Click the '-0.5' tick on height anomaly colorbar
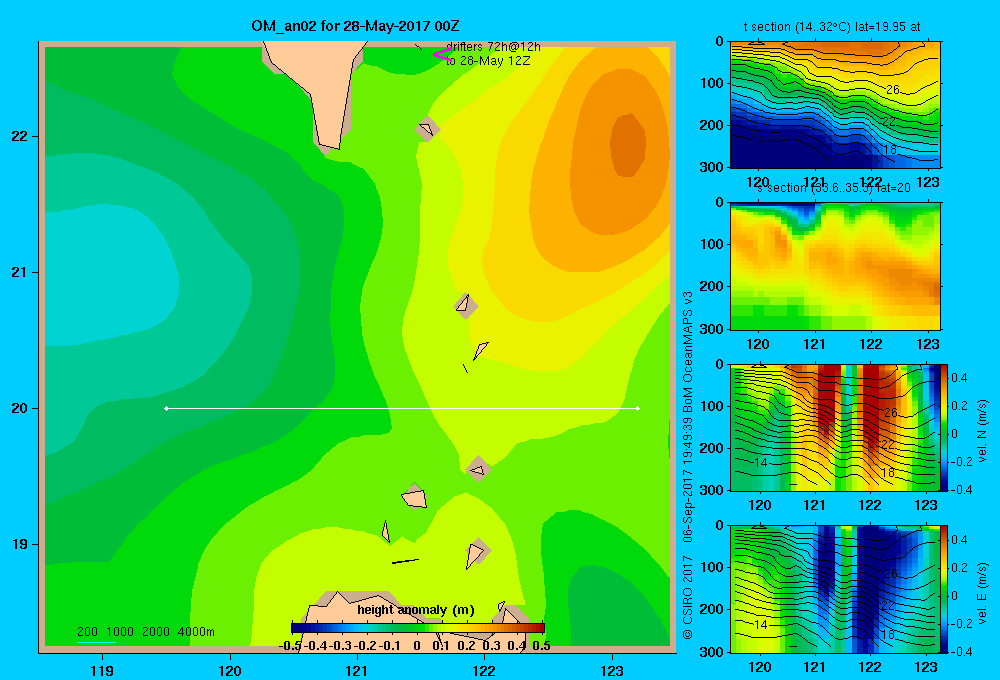This screenshot has height=680, width=1000. pyautogui.click(x=290, y=646)
